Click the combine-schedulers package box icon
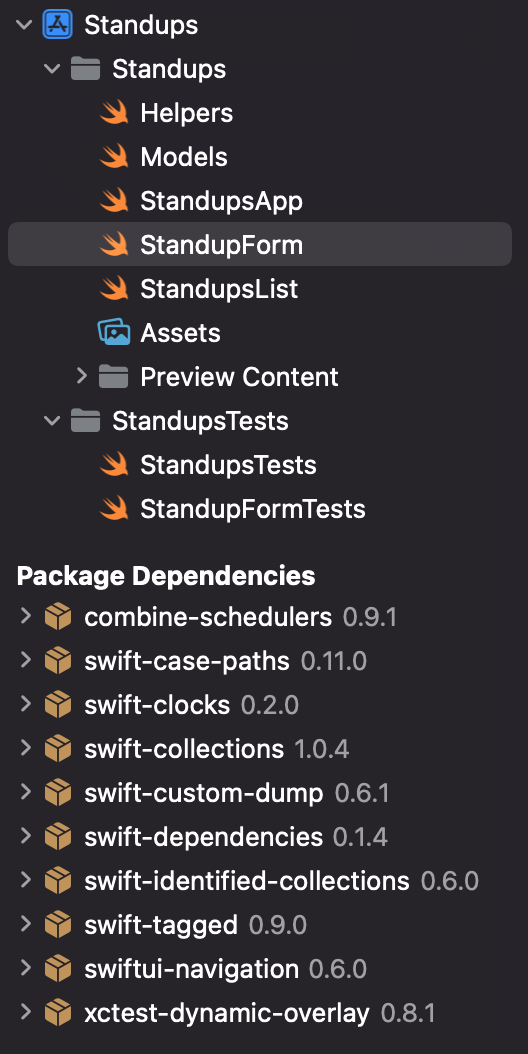Viewport: 528px width, 1054px height. tap(58, 616)
